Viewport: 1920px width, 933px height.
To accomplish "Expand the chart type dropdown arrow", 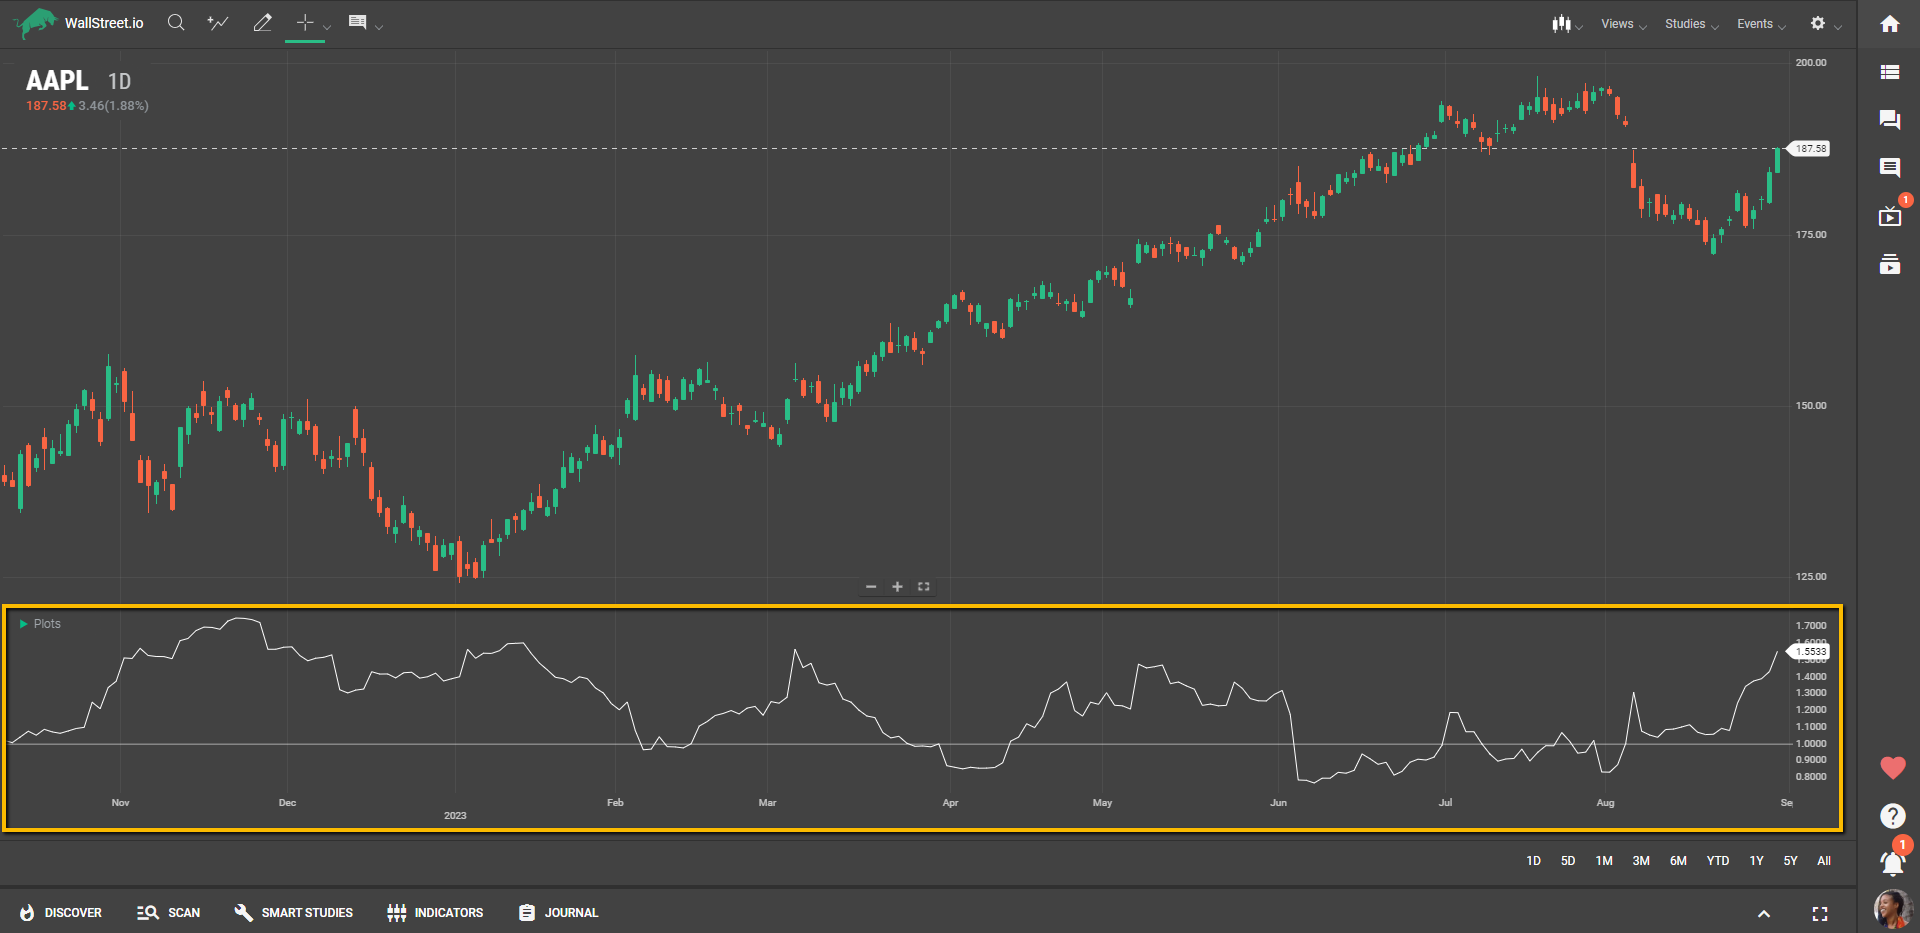I will [1579, 27].
